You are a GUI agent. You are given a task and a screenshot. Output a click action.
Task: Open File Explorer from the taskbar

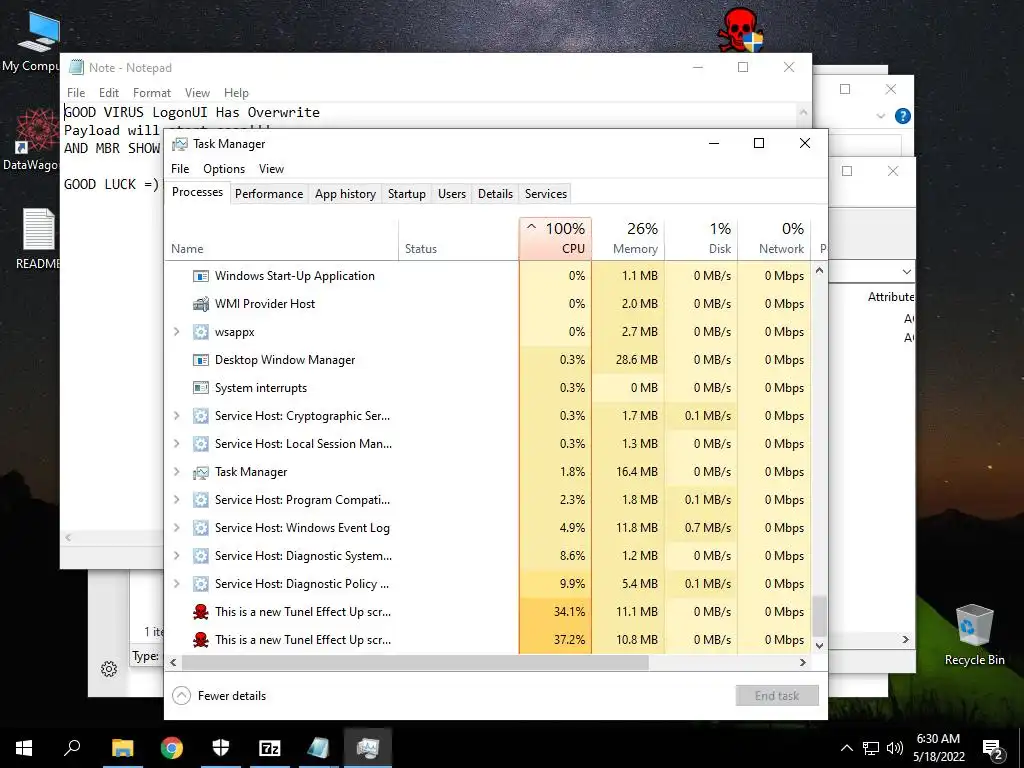pyautogui.click(x=122, y=748)
